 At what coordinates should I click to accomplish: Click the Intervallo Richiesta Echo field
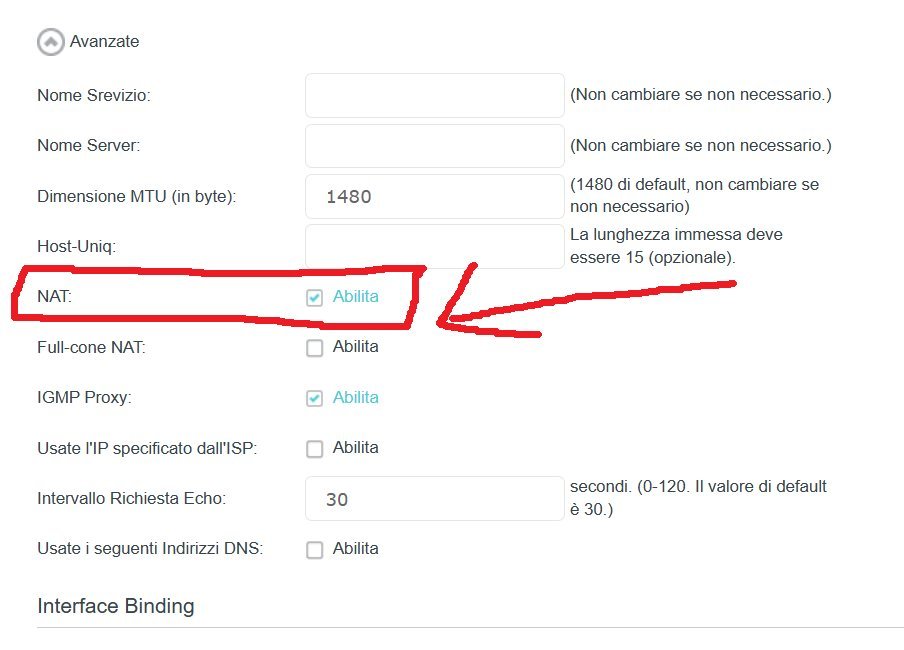435,498
